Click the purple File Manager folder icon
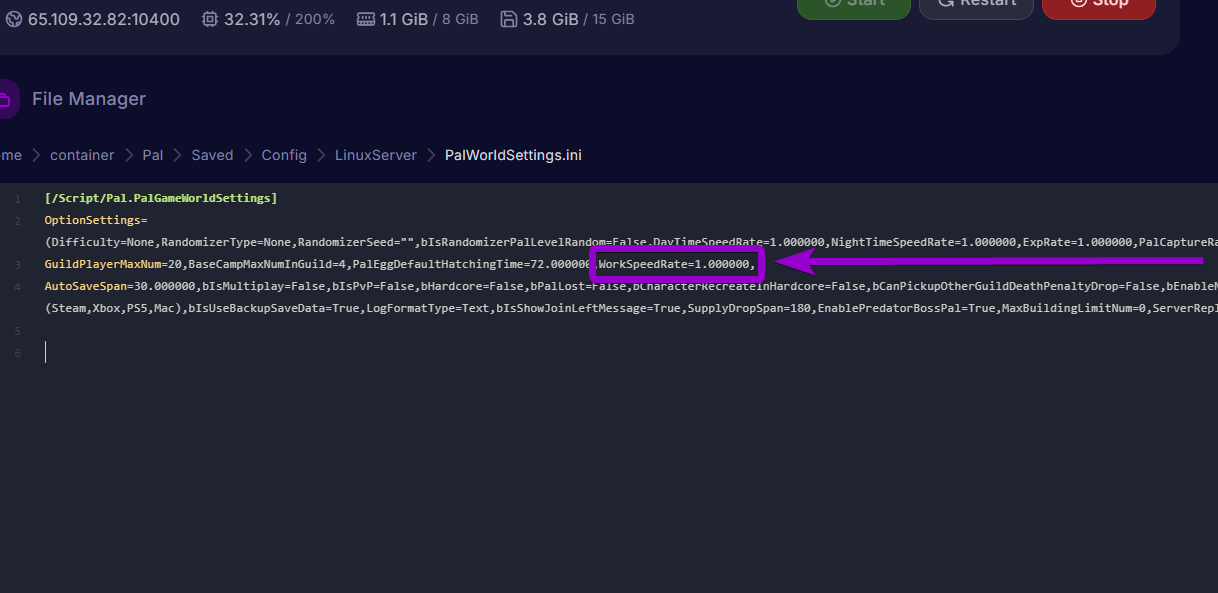The height and width of the screenshot is (593, 1218). pyautogui.click(x=5, y=99)
